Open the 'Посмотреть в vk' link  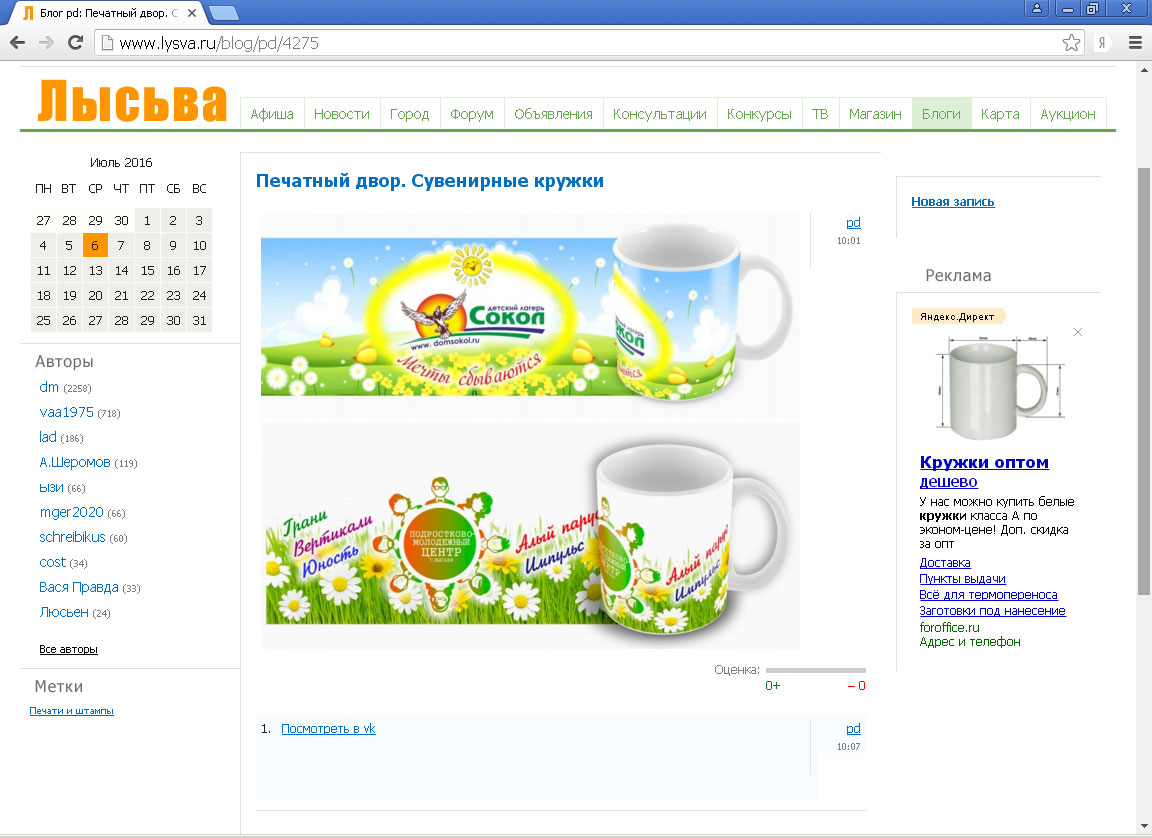point(328,729)
